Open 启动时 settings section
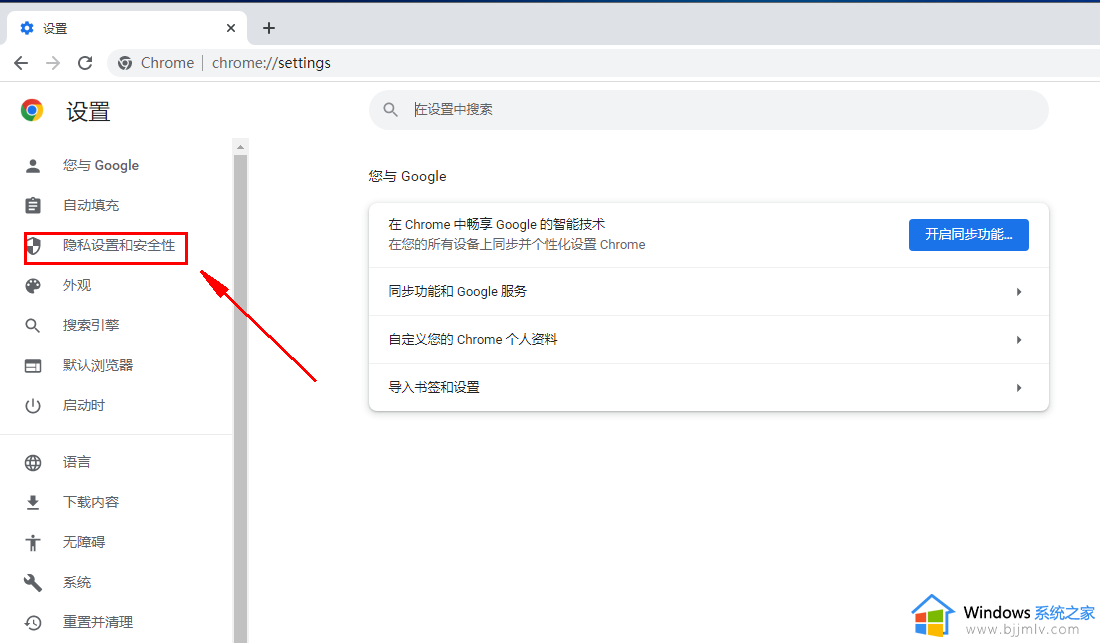 (x=84, y=405)
